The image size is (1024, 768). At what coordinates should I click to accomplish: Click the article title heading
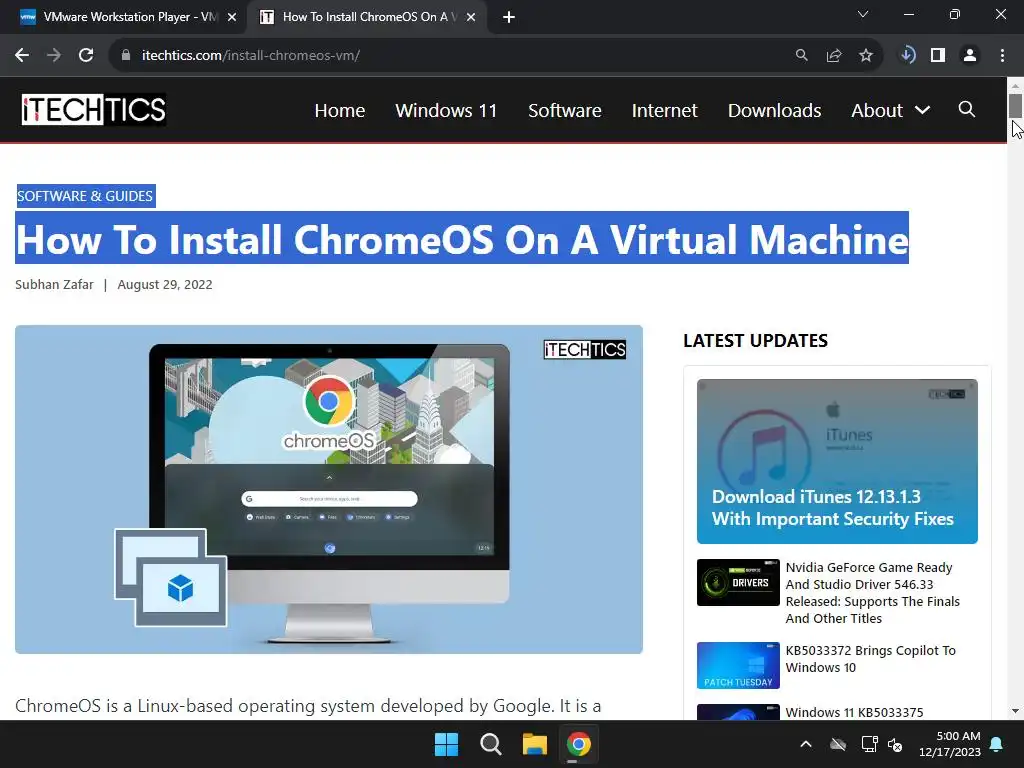(x=462, y=238)
